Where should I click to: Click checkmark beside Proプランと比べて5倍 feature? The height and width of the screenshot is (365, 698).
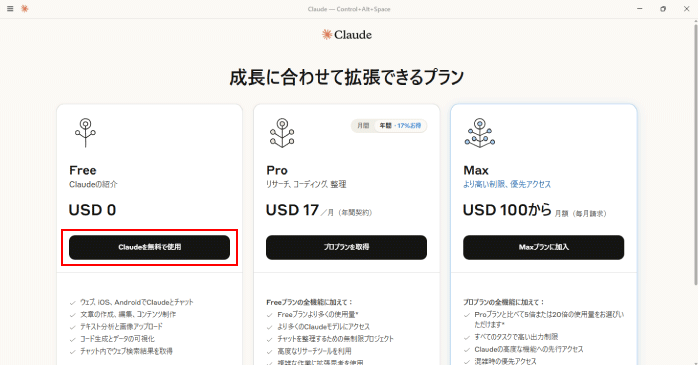click(x=467, y=315)
